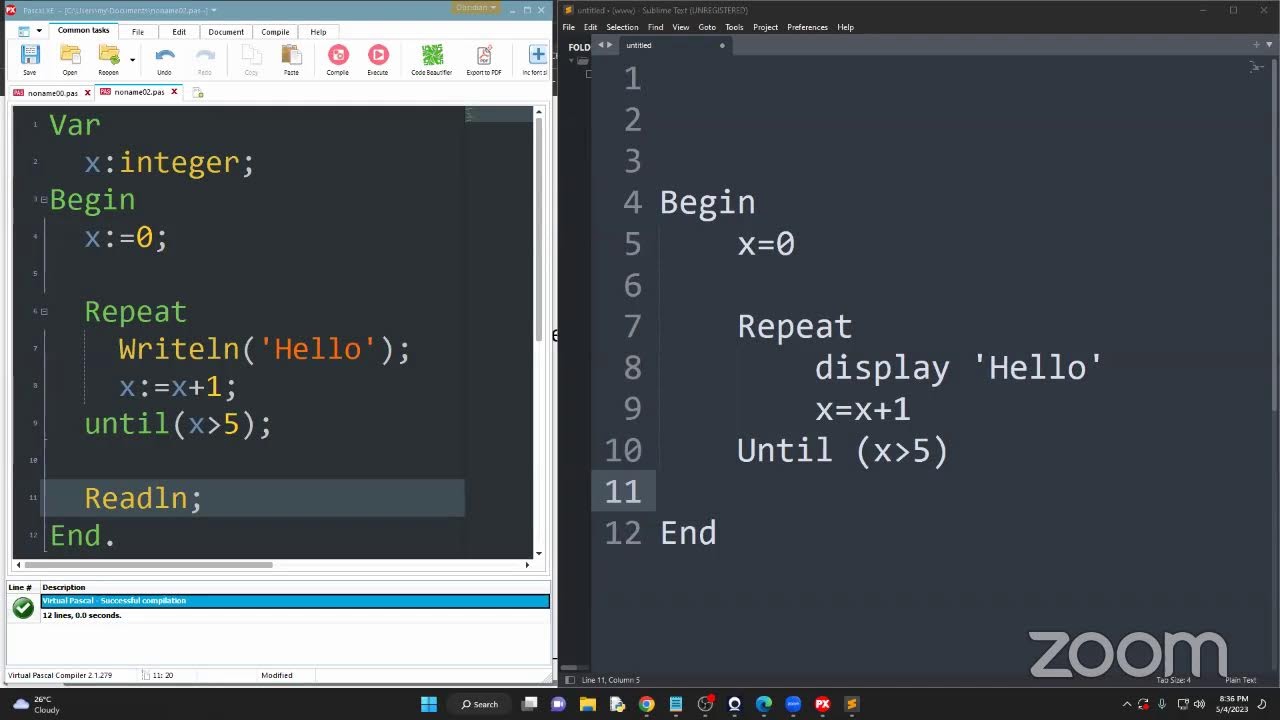
Task: Open the Preferences menu in Sublime Text
Action: coord(807,27)
